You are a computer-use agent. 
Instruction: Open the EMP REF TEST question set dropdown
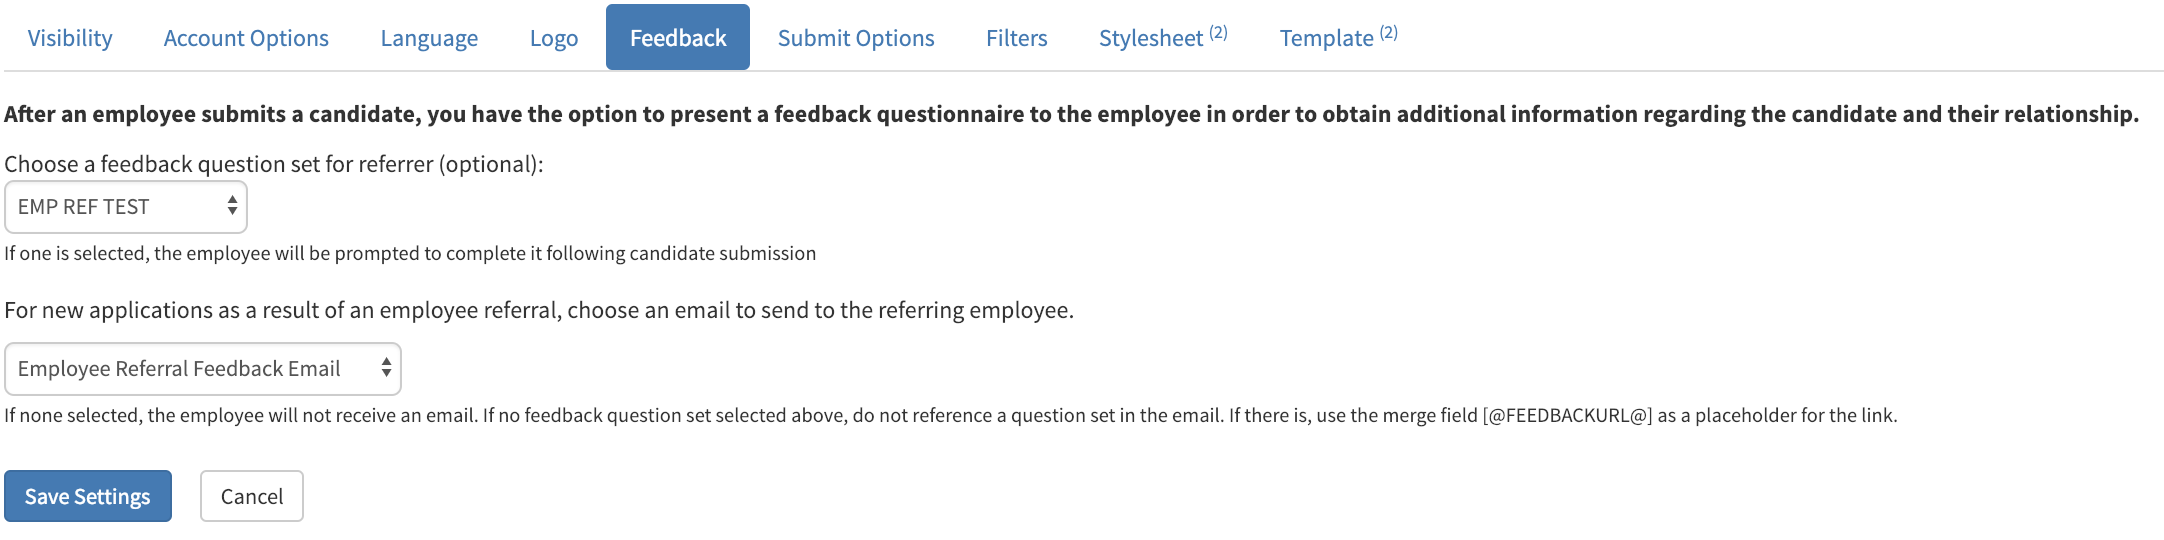(x=115, y=207)
